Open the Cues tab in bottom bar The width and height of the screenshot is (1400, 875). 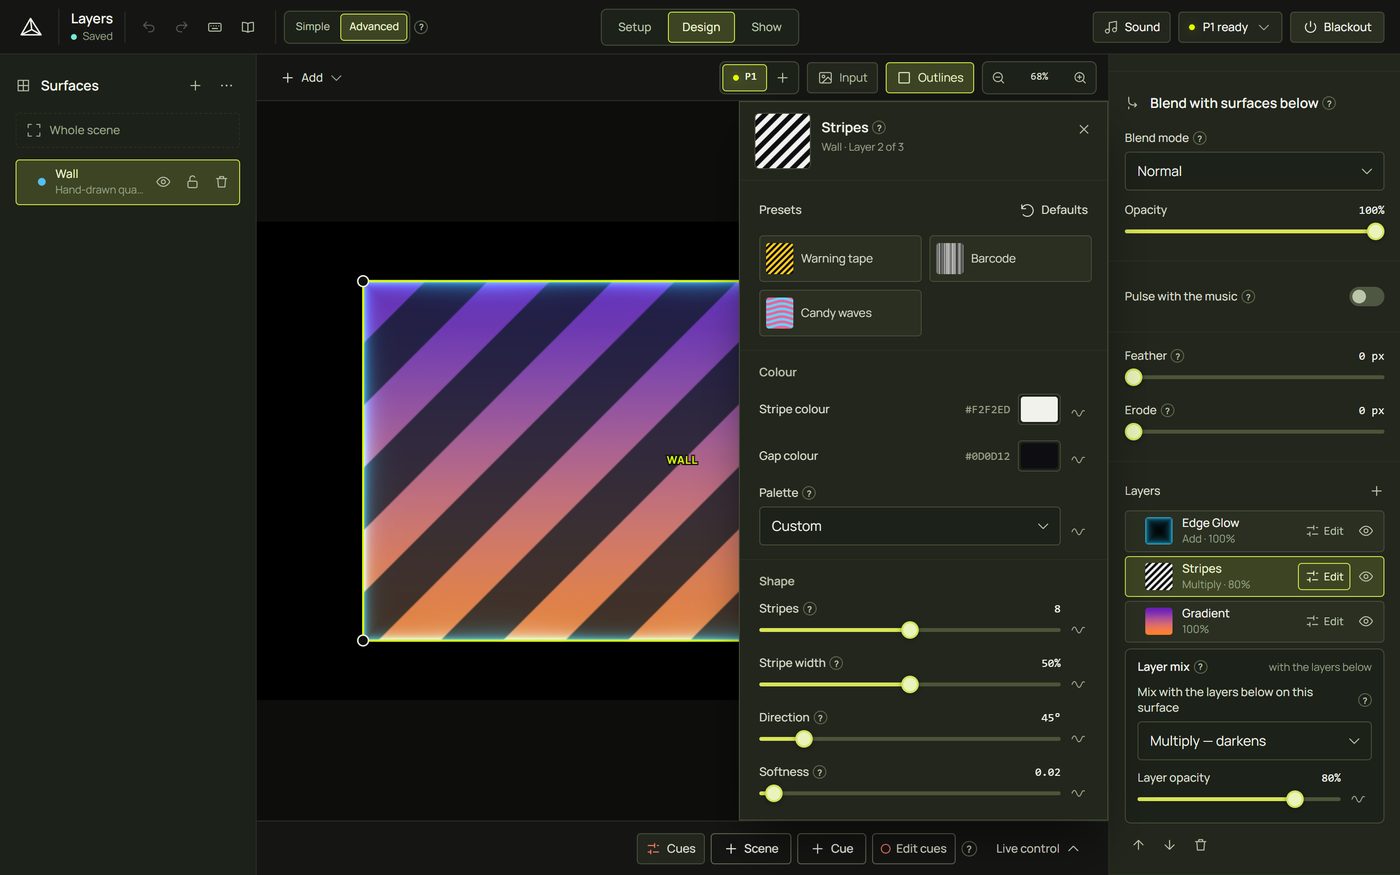[x=671, y=849]
